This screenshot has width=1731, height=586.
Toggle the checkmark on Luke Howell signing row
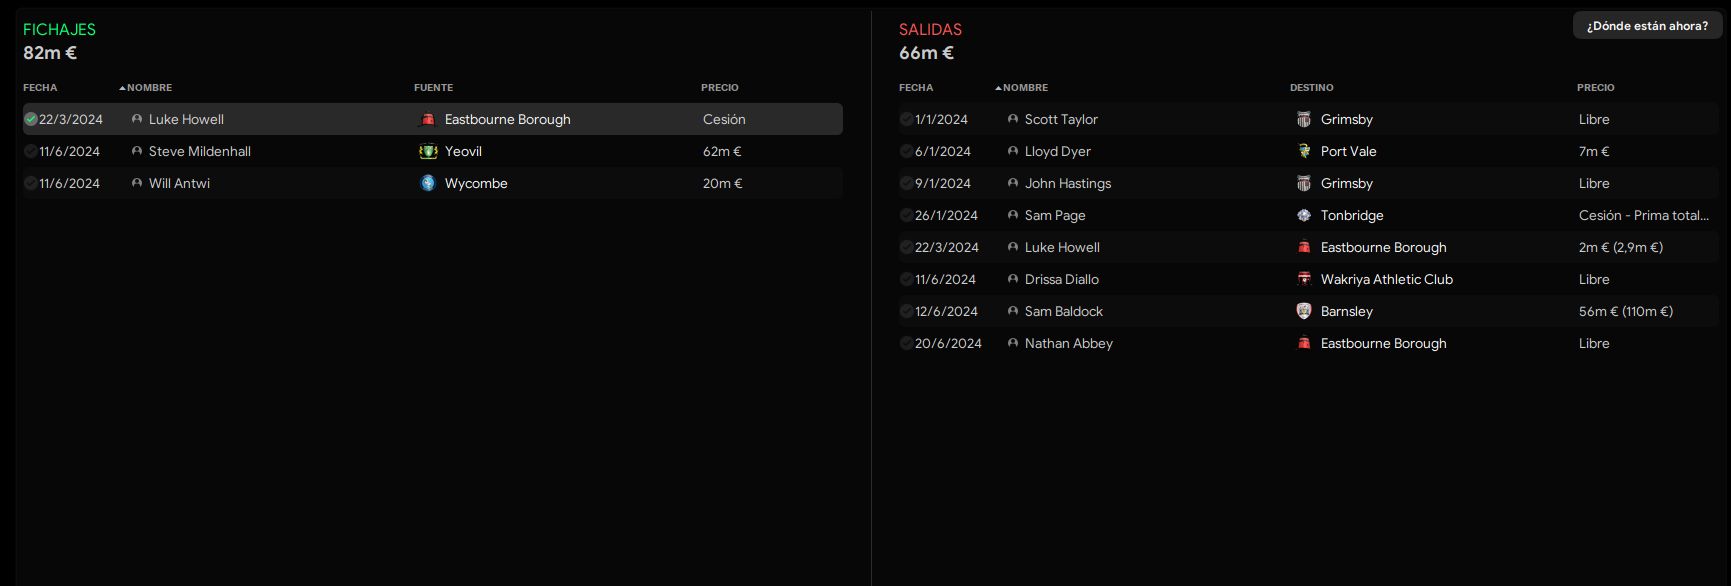coord(31,119)
